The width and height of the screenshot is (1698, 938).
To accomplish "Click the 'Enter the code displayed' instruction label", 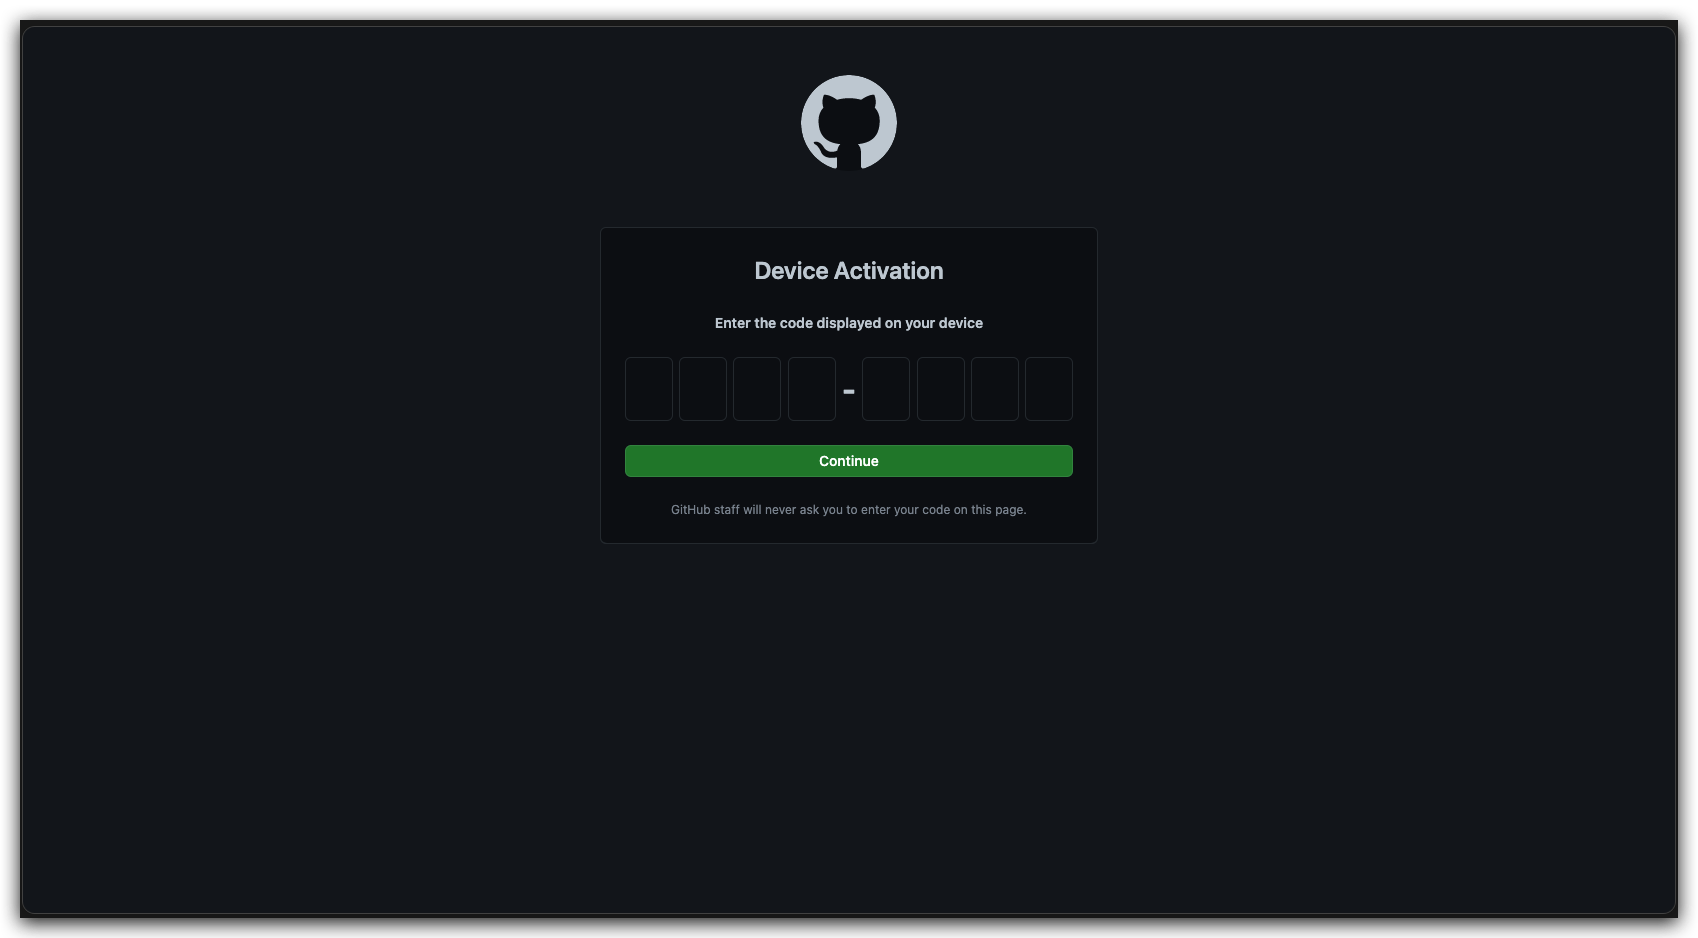I will (849, 323).
